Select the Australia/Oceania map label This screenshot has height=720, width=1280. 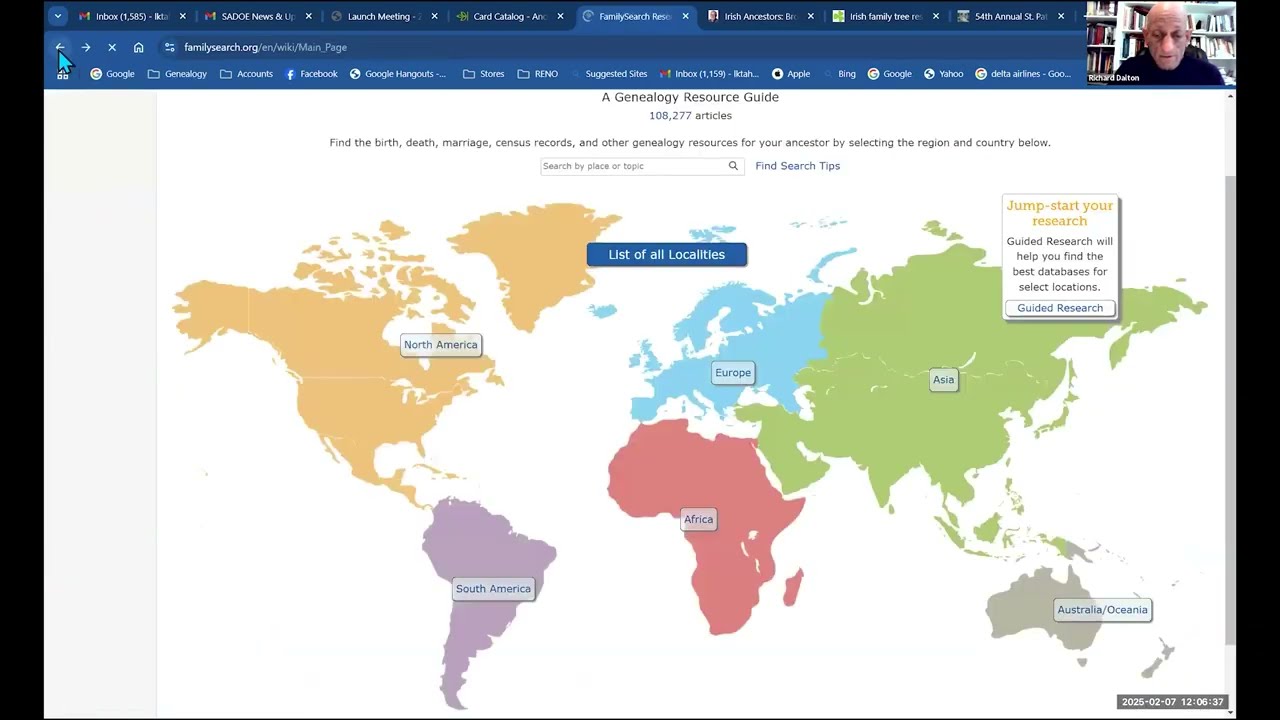coord(1102,610)
